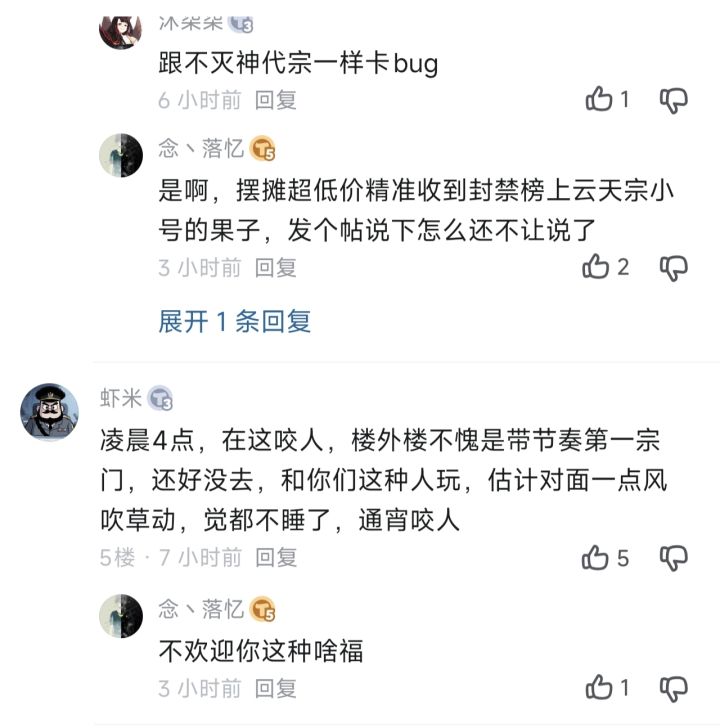Screen dimensions: 720x728
Task: Reply to 念丶落忆's 摆摊超低价 comment
Action: [276, 267]
